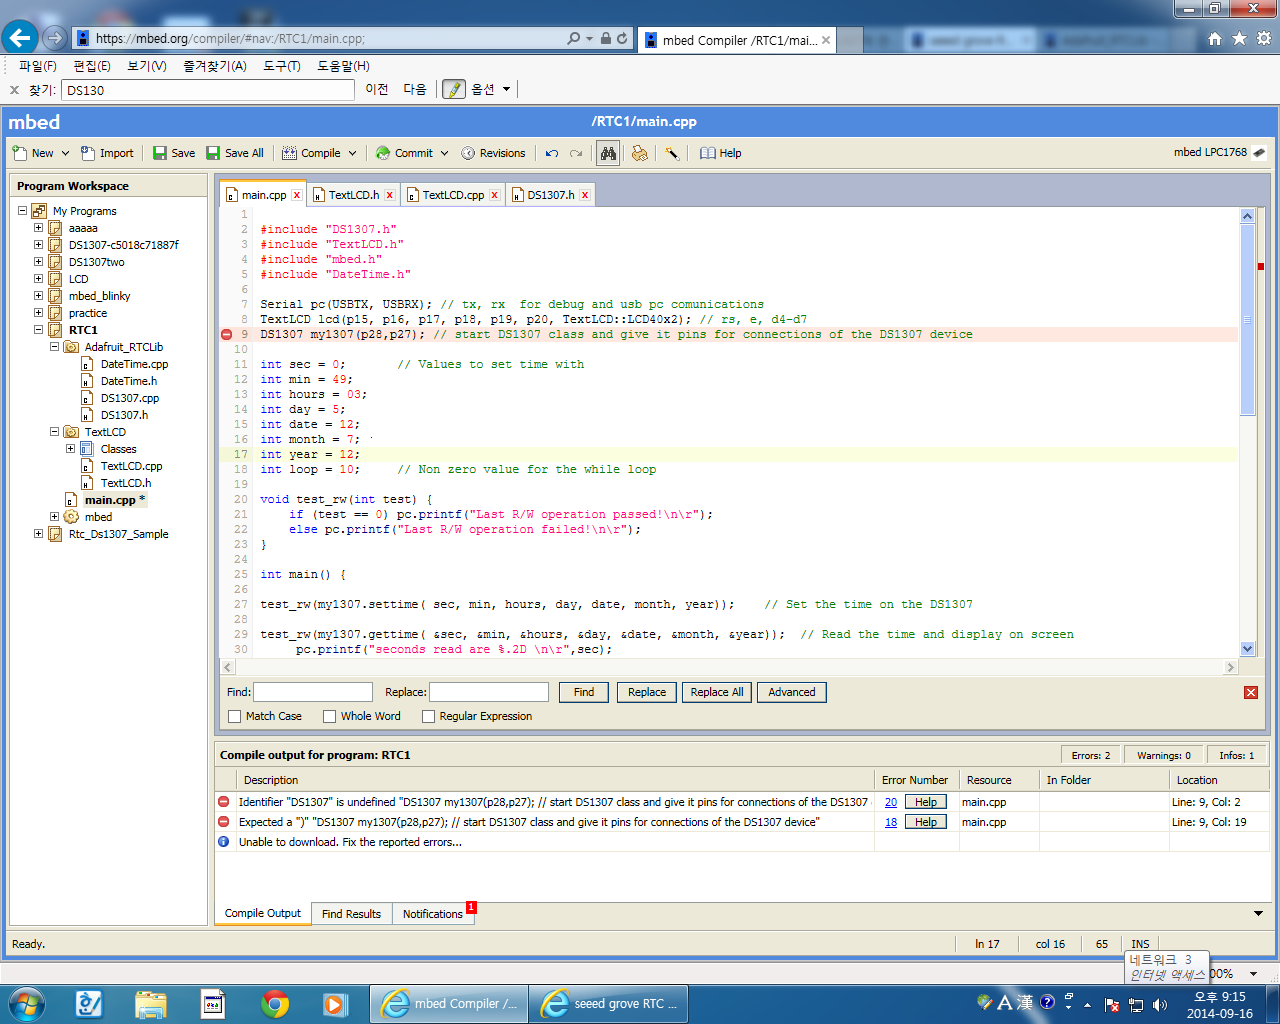Close the find panel with red X

pos(1250,692)
